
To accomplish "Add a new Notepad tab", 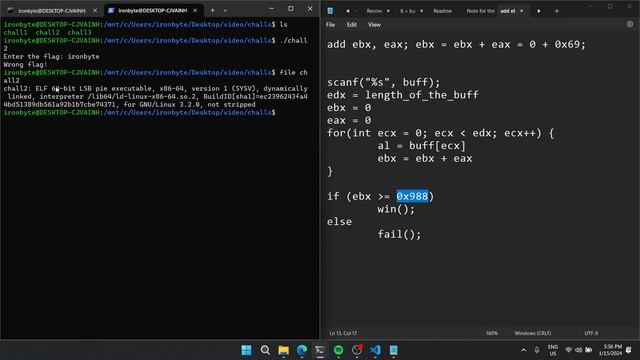I will [x=556, y=11].
